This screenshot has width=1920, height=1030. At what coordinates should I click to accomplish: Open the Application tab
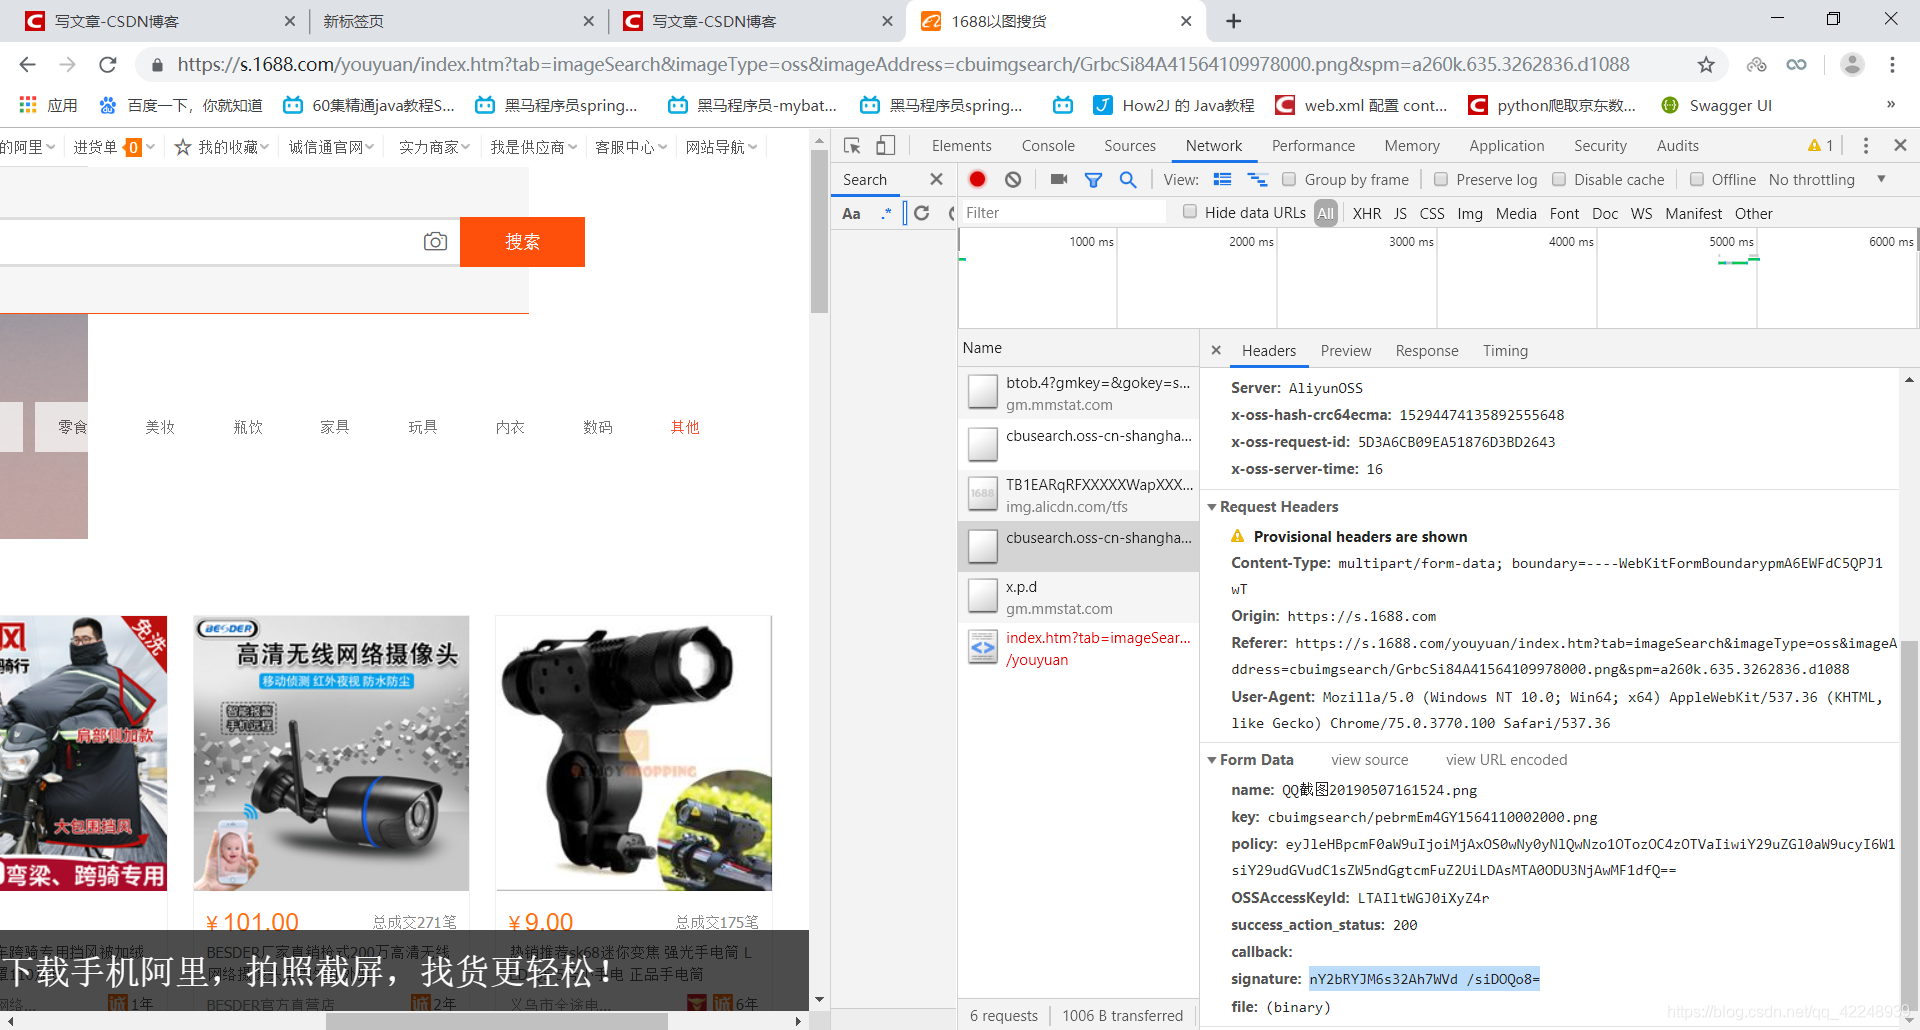coord(1506,146)
